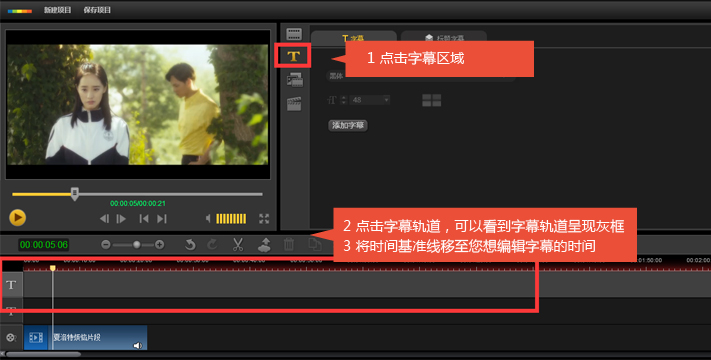Open the clapperboard transitions panel icon
This screenshot has height=360, width=711.
(x=294, y=104)
